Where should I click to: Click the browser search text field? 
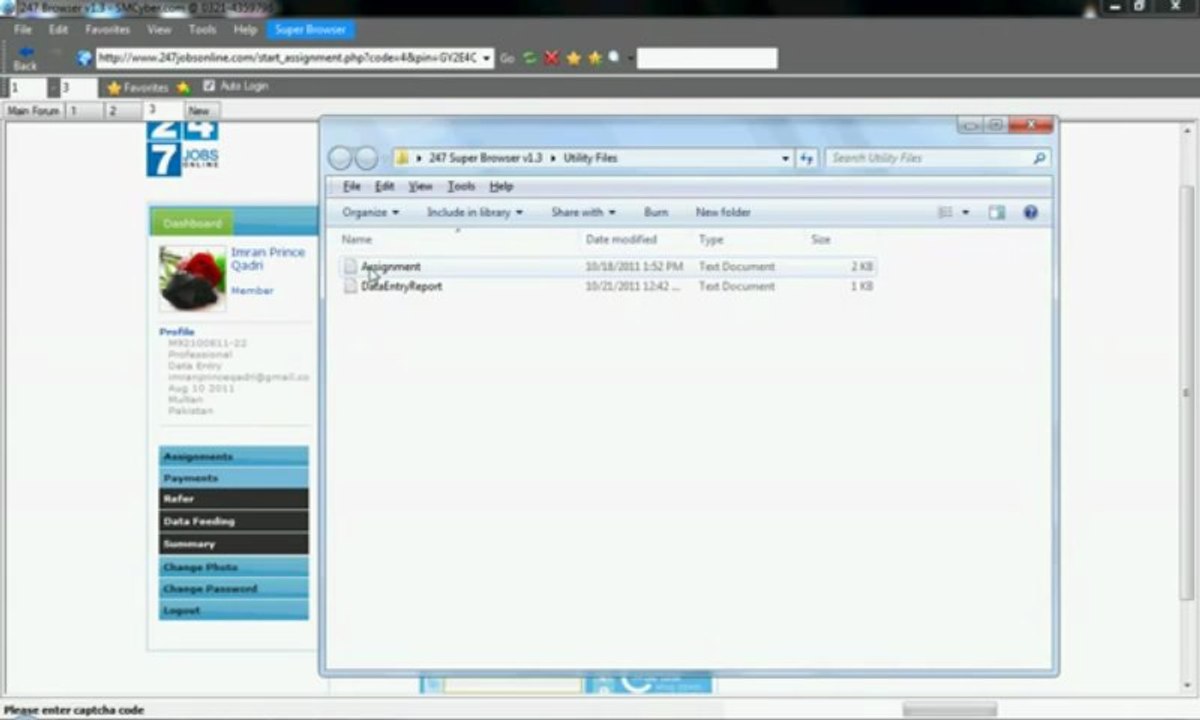pos(707,58)
